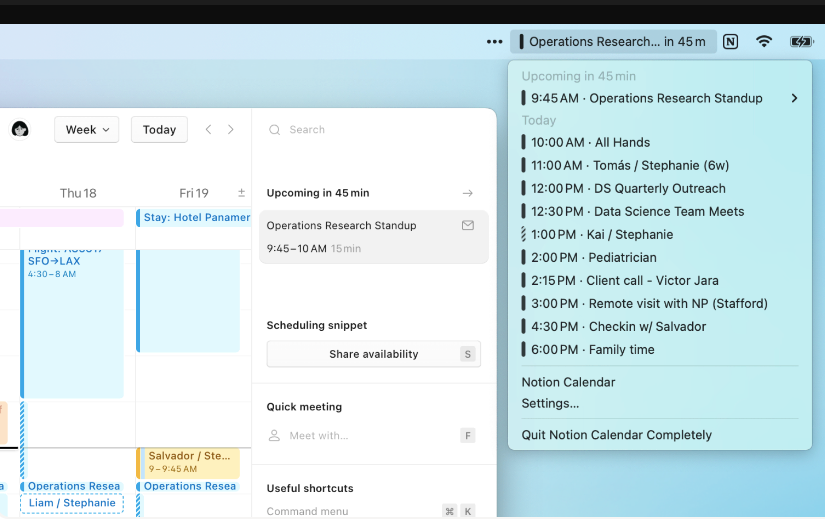Image resolution: width=825 pixels, height=520 pixels.
Task: Click the three-dot overflow menu bar icon
Action: pos(494,42)
